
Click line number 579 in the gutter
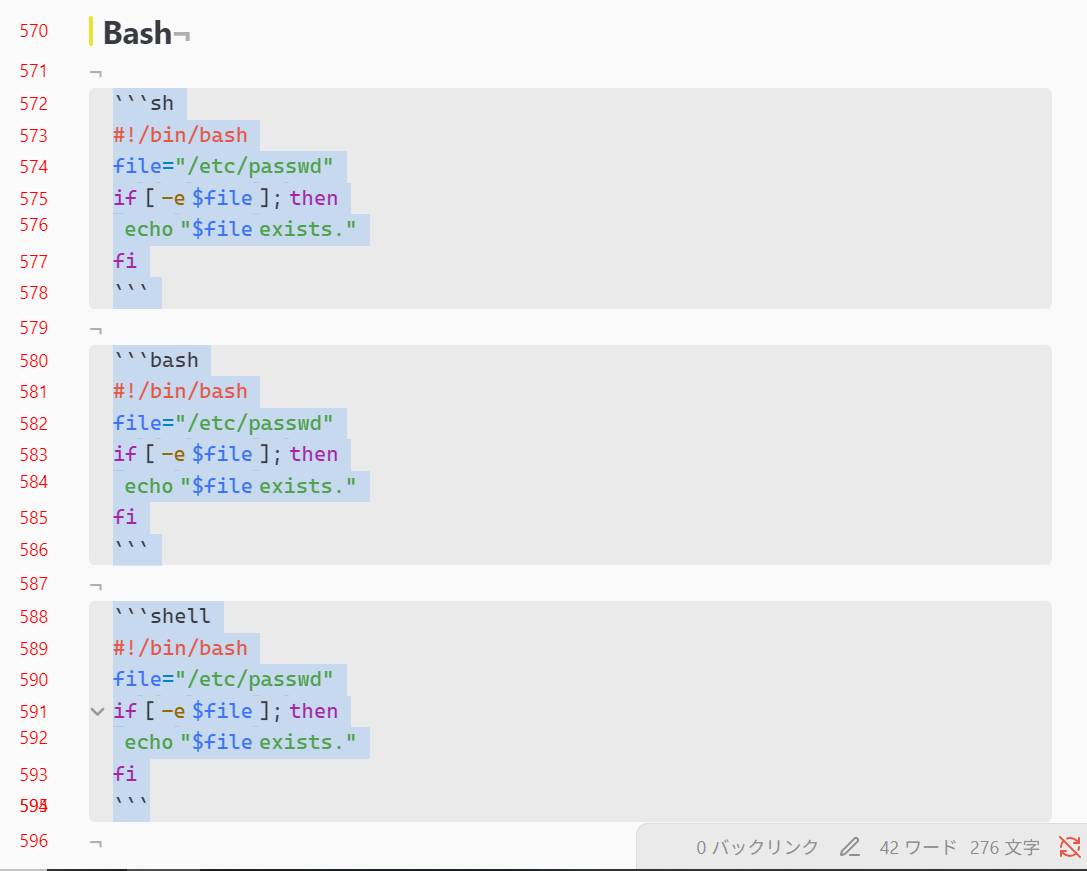pos(34,327)
